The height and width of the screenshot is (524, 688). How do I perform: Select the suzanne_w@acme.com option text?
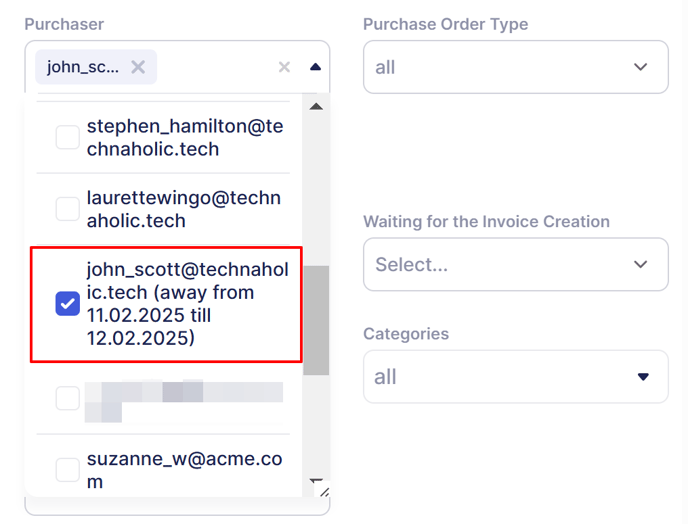coord(184,470)
